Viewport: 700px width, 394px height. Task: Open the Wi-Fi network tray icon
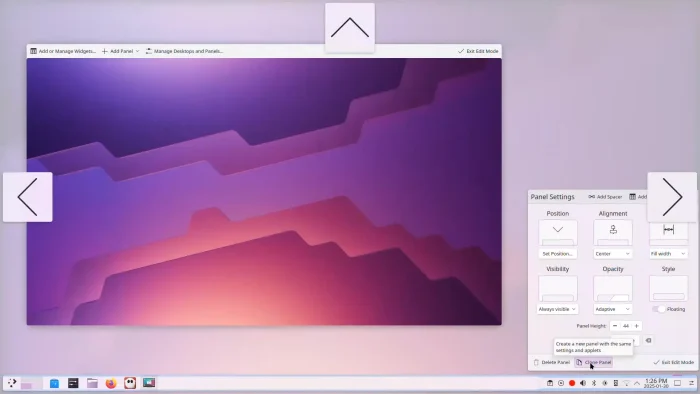626,383
